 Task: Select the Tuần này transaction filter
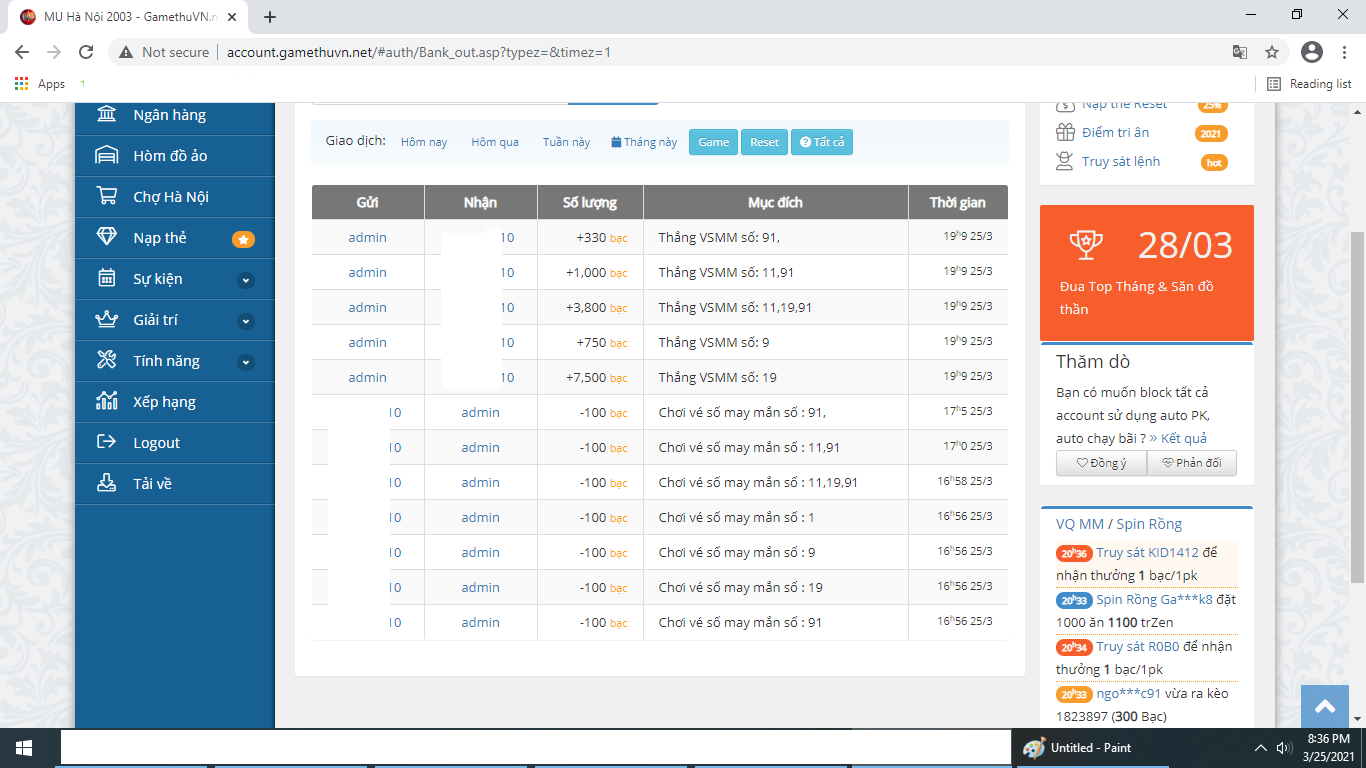tap(566, 142)
